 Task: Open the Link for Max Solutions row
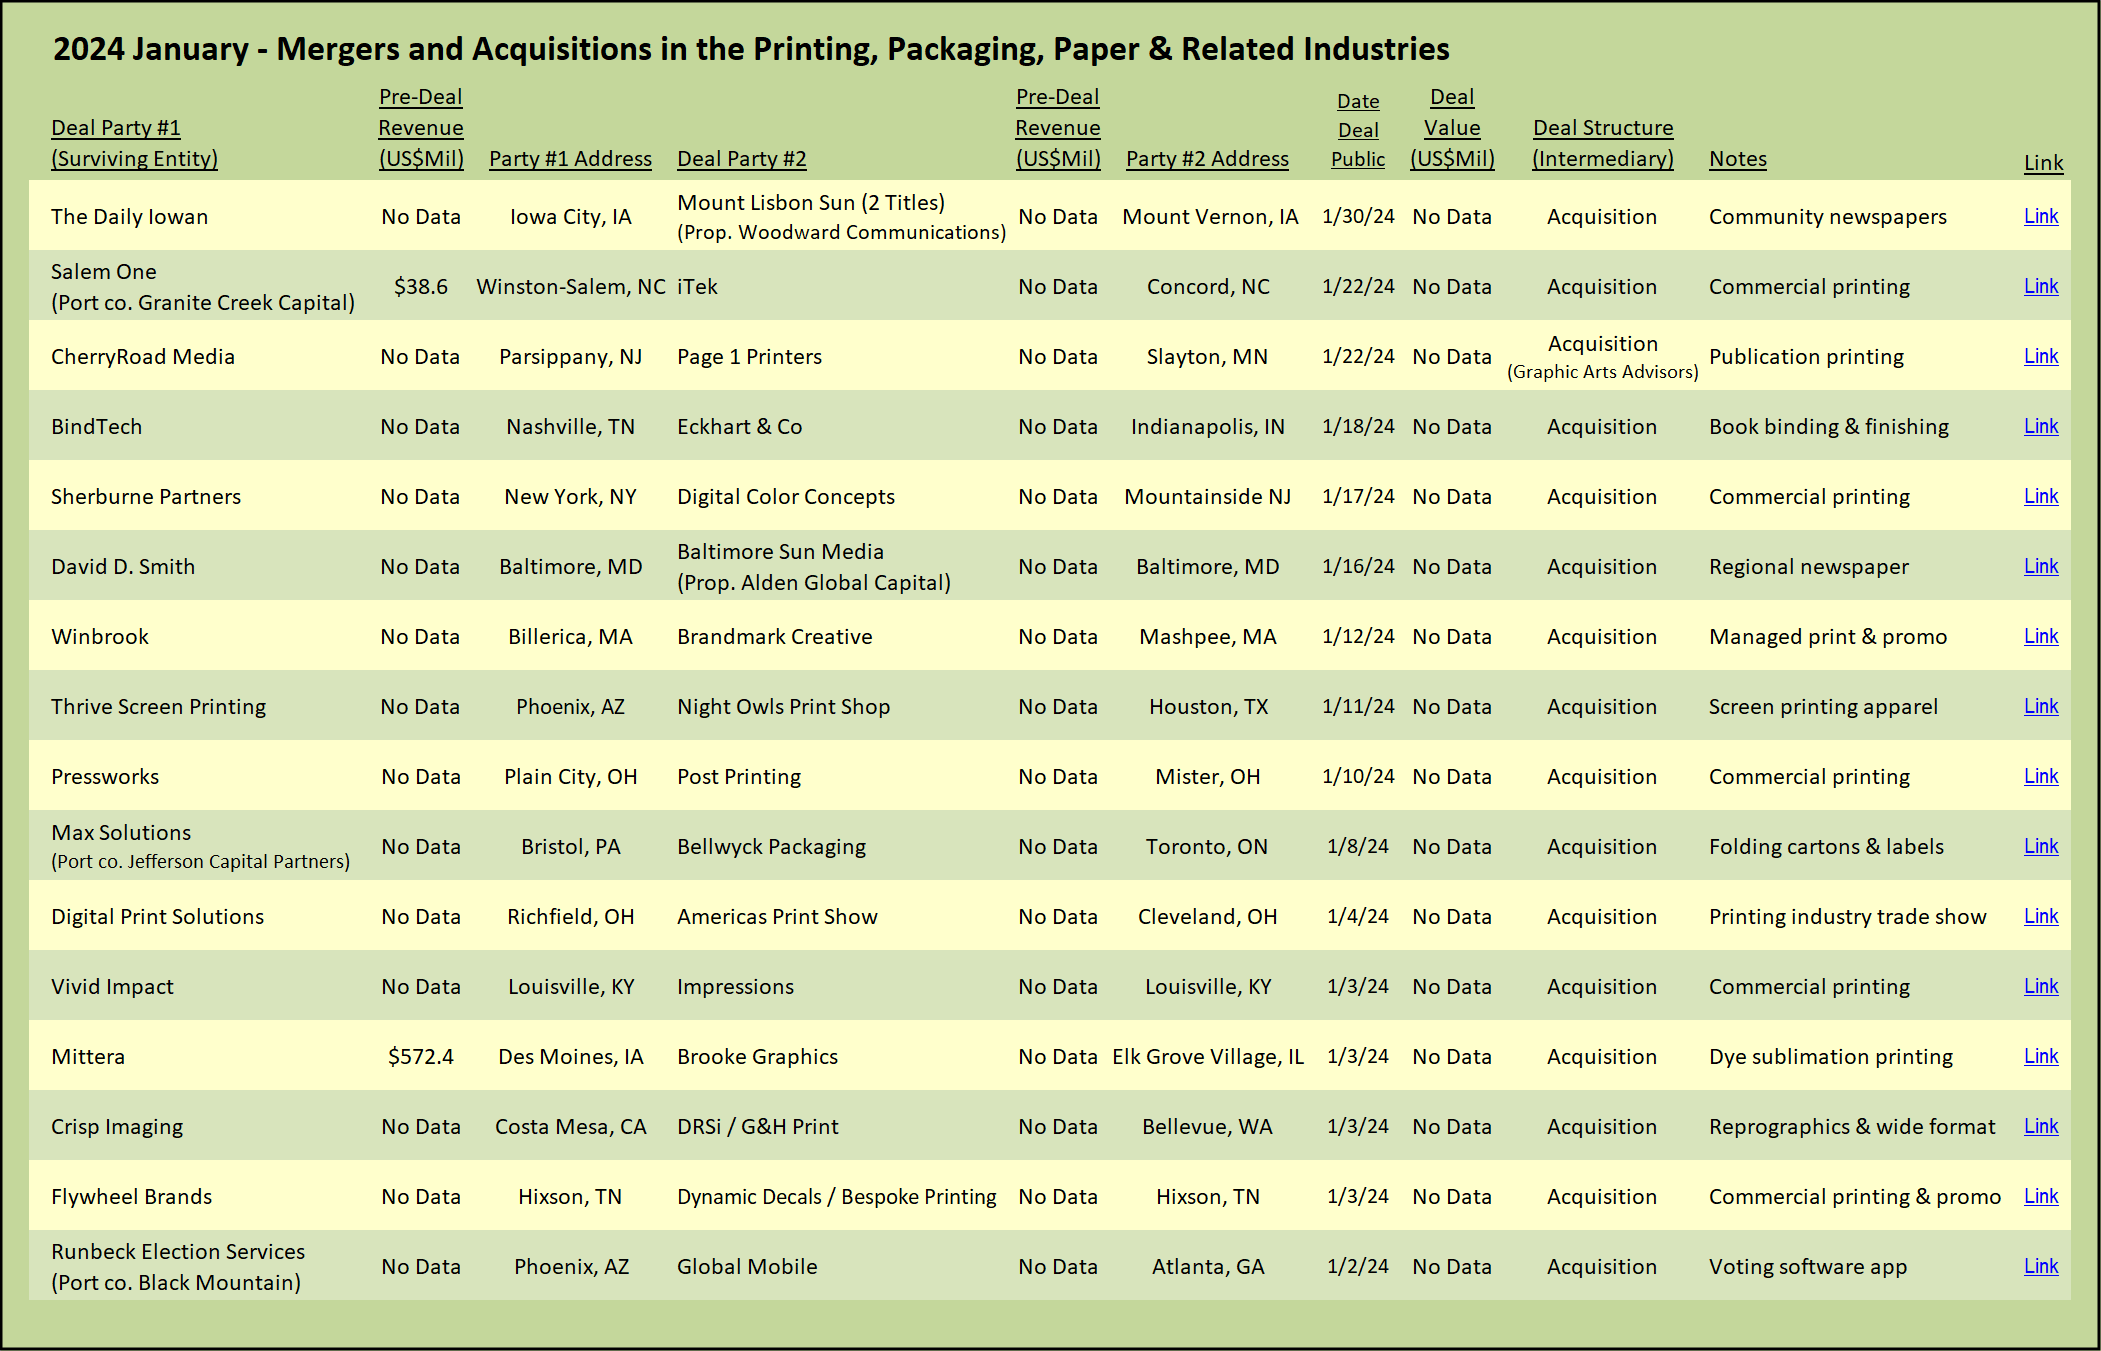(x=2041, y=846)
